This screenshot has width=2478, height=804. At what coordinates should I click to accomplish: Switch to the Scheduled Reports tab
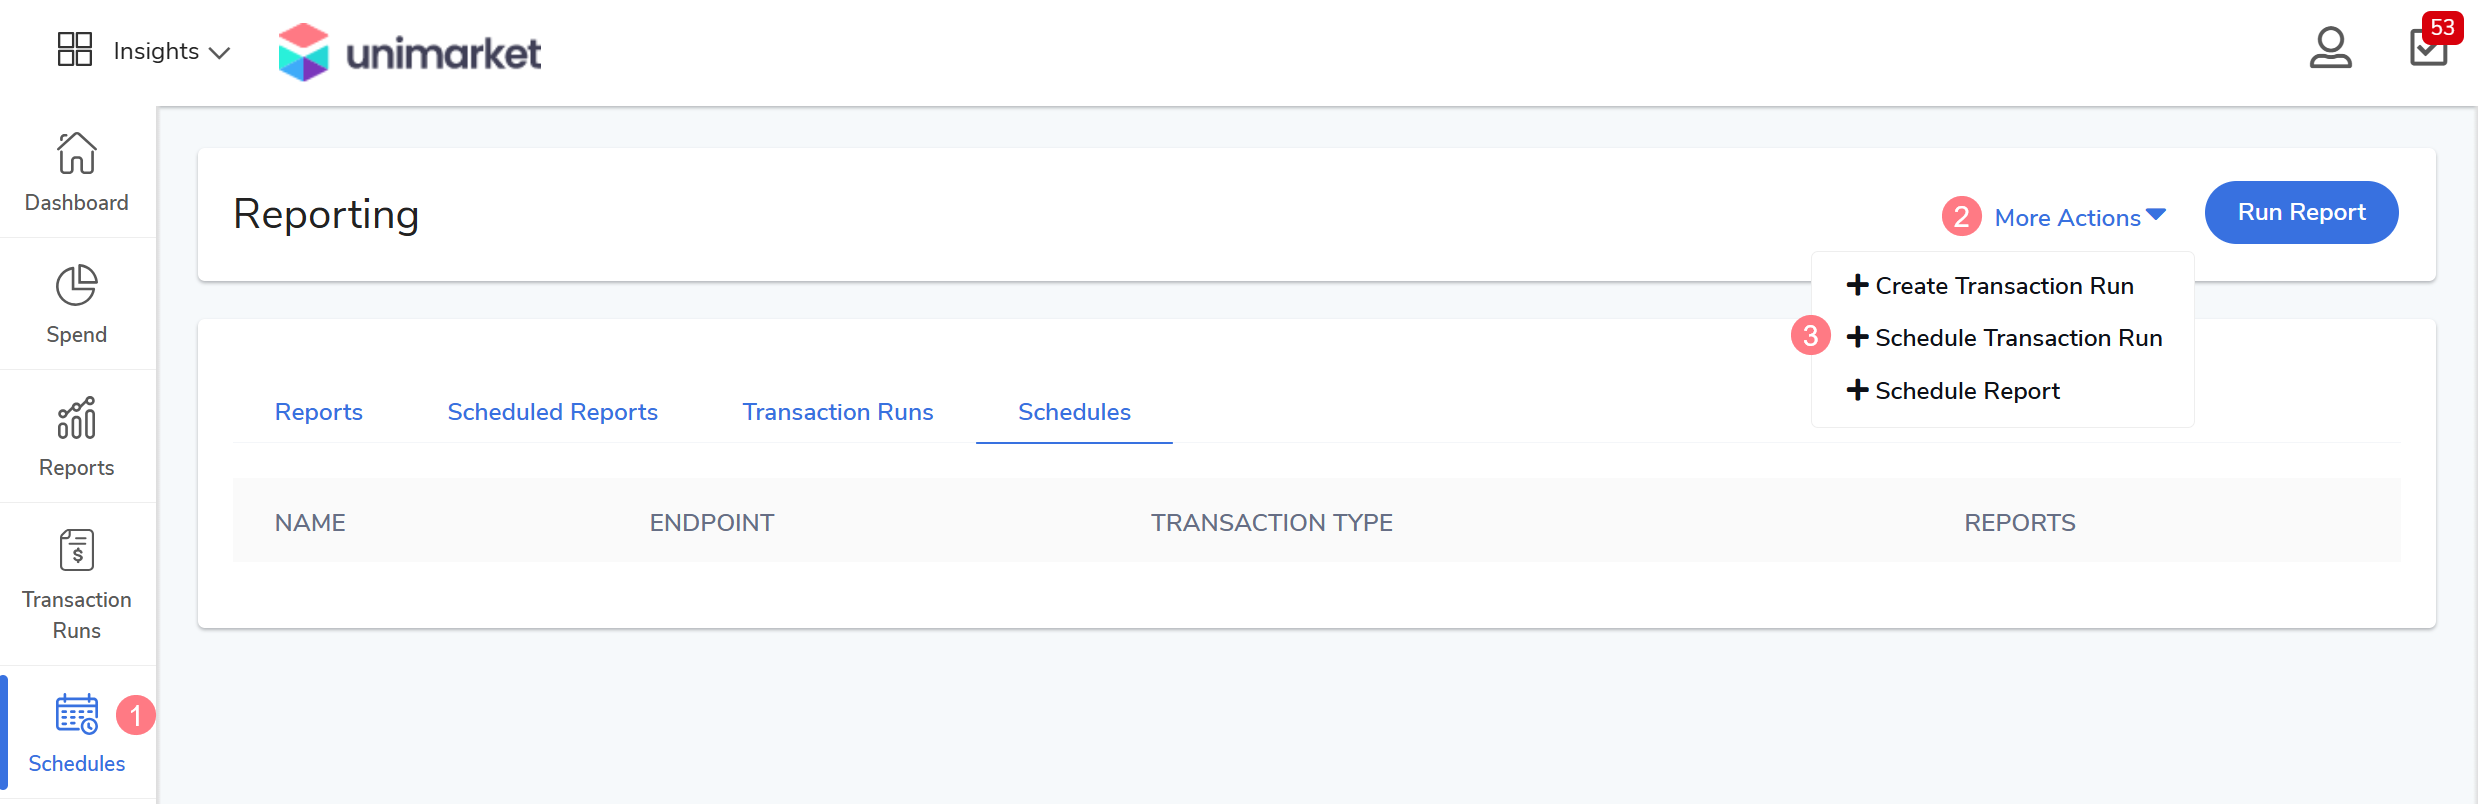pyautogui.click(x=552, y=412)
